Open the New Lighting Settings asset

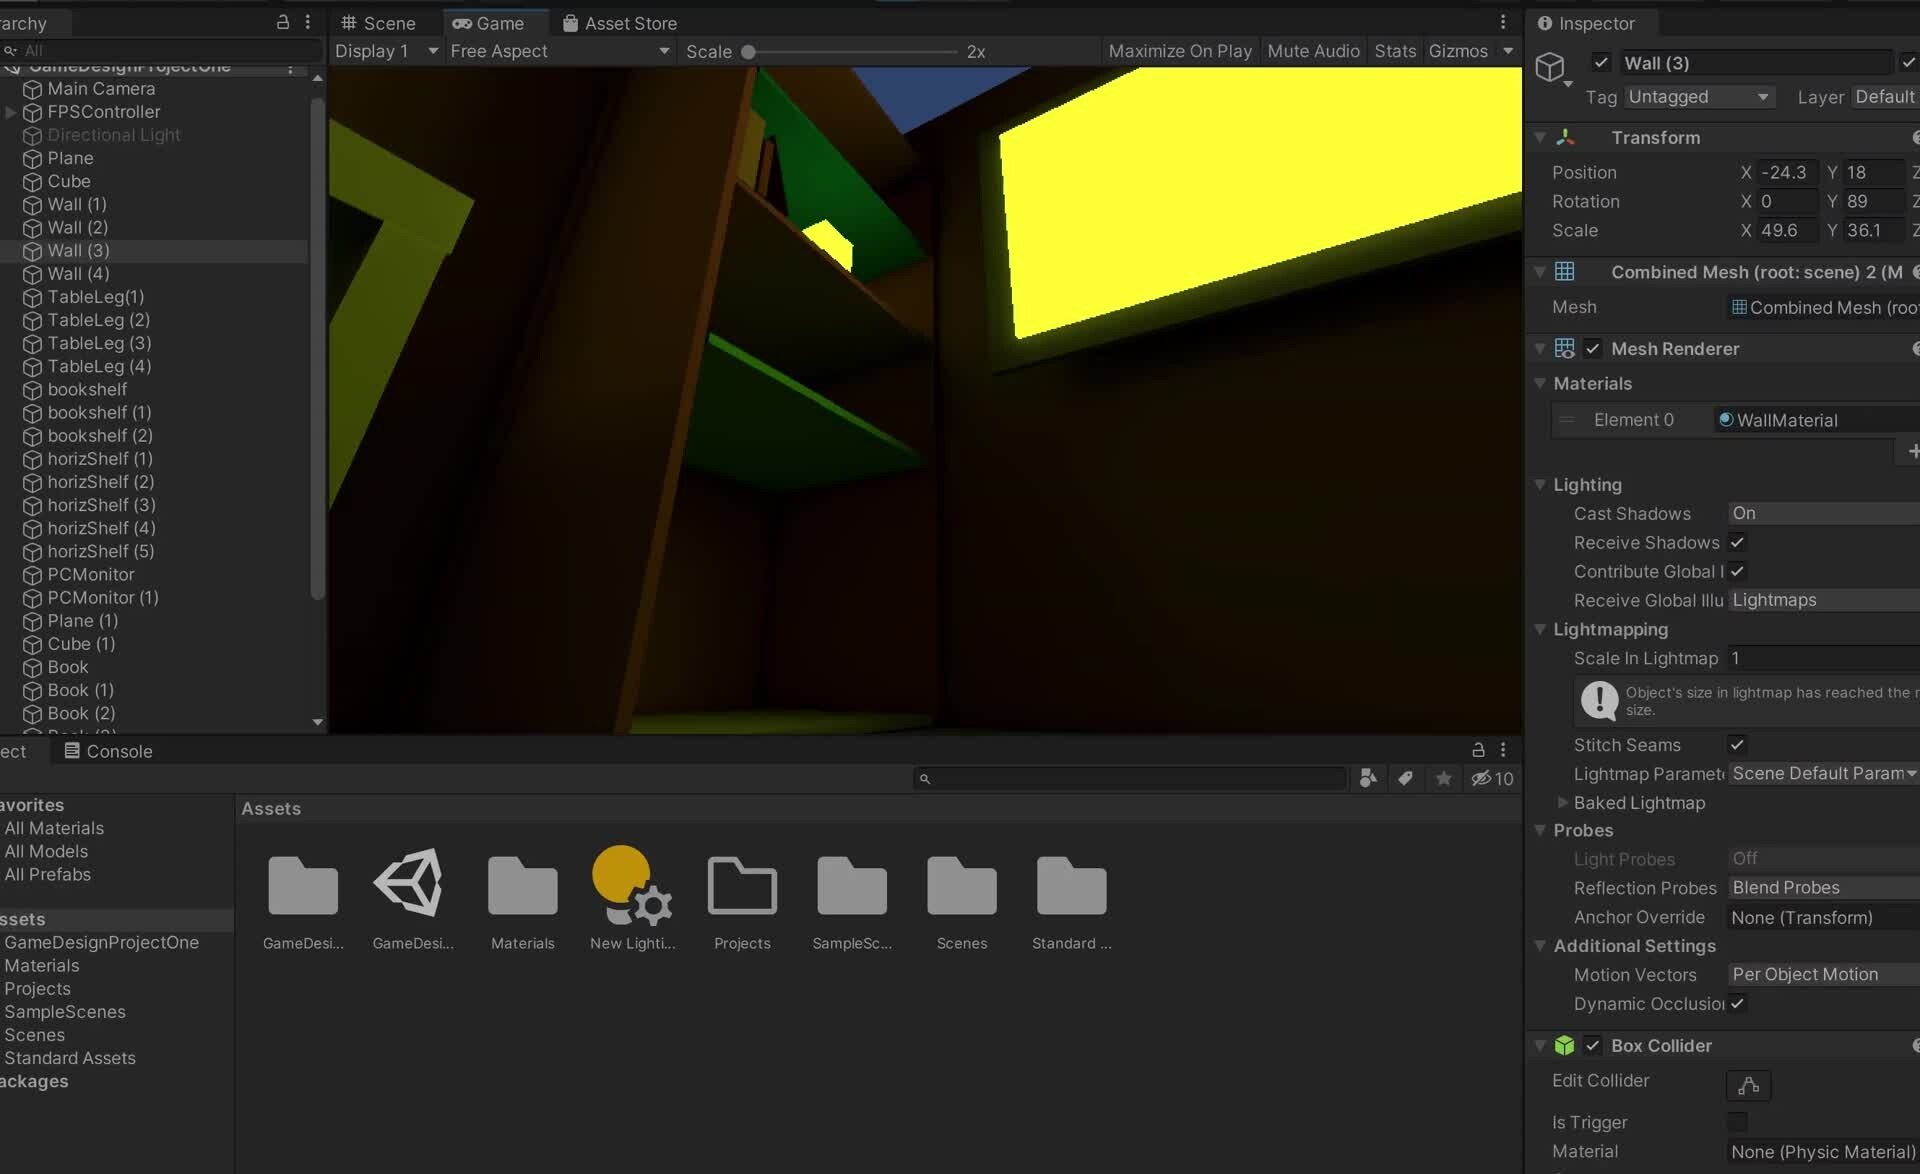tap(631, 885)
